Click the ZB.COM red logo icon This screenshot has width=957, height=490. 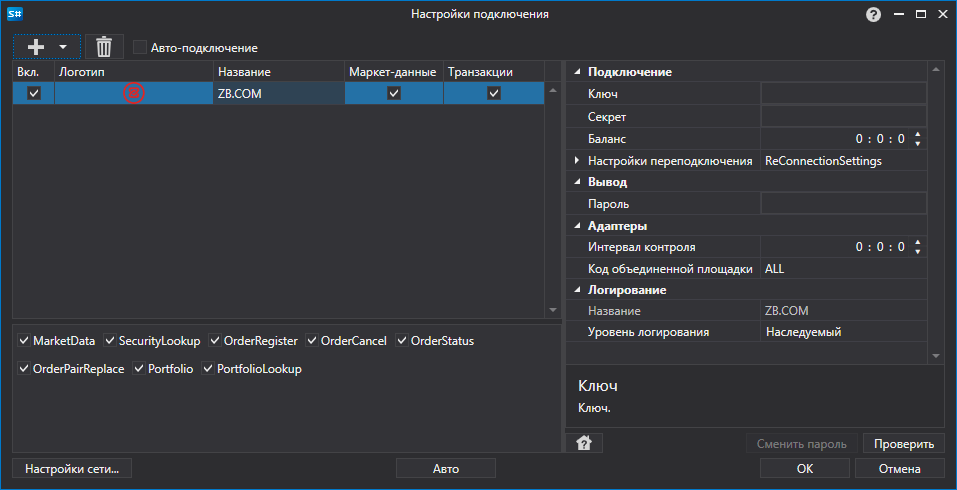(x=133, y=93)
